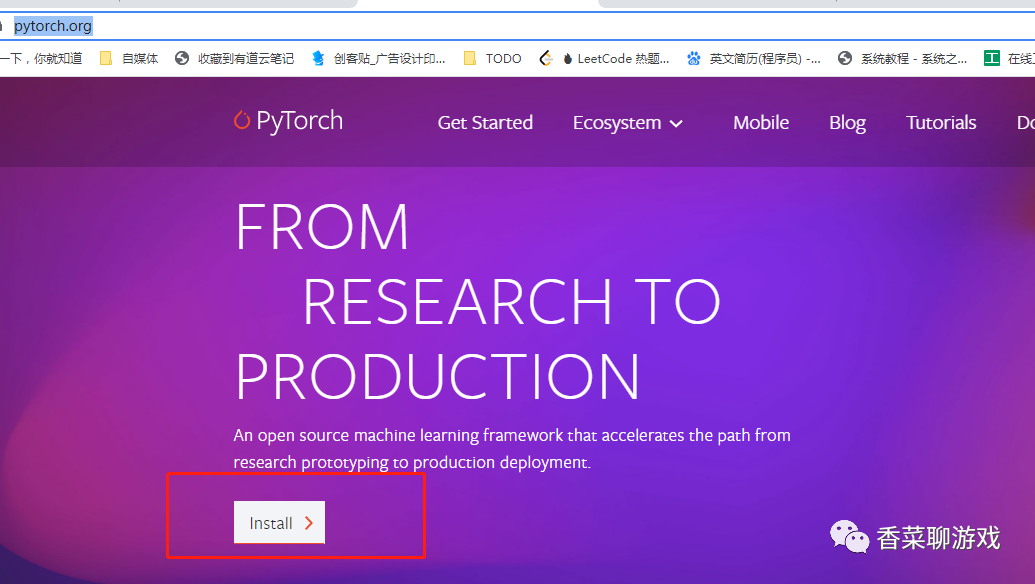Open the 英文简历(程序员) bookmark

753,59
